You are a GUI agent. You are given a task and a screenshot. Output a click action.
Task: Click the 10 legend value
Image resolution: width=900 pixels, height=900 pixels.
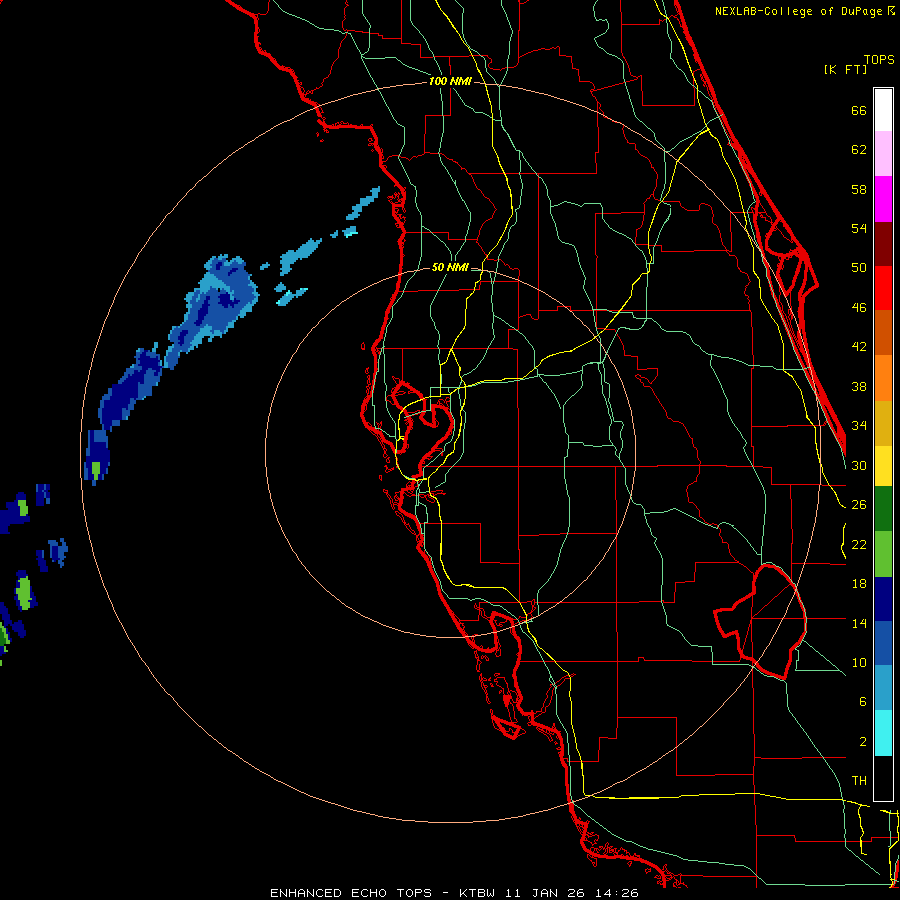tap(859, 662)
